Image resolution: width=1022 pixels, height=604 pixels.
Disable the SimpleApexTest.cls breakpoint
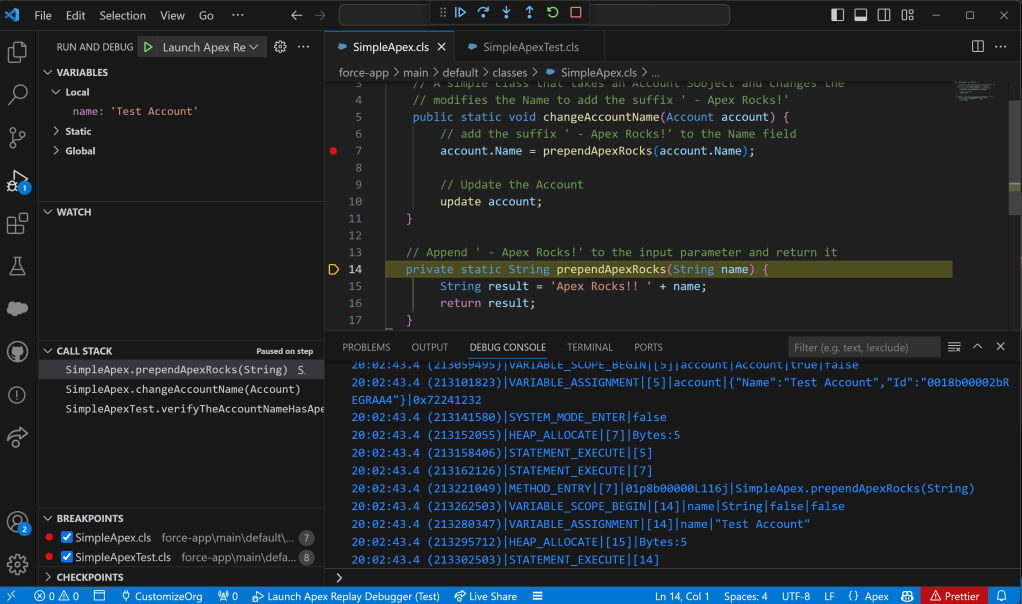[x=67, y=557]
